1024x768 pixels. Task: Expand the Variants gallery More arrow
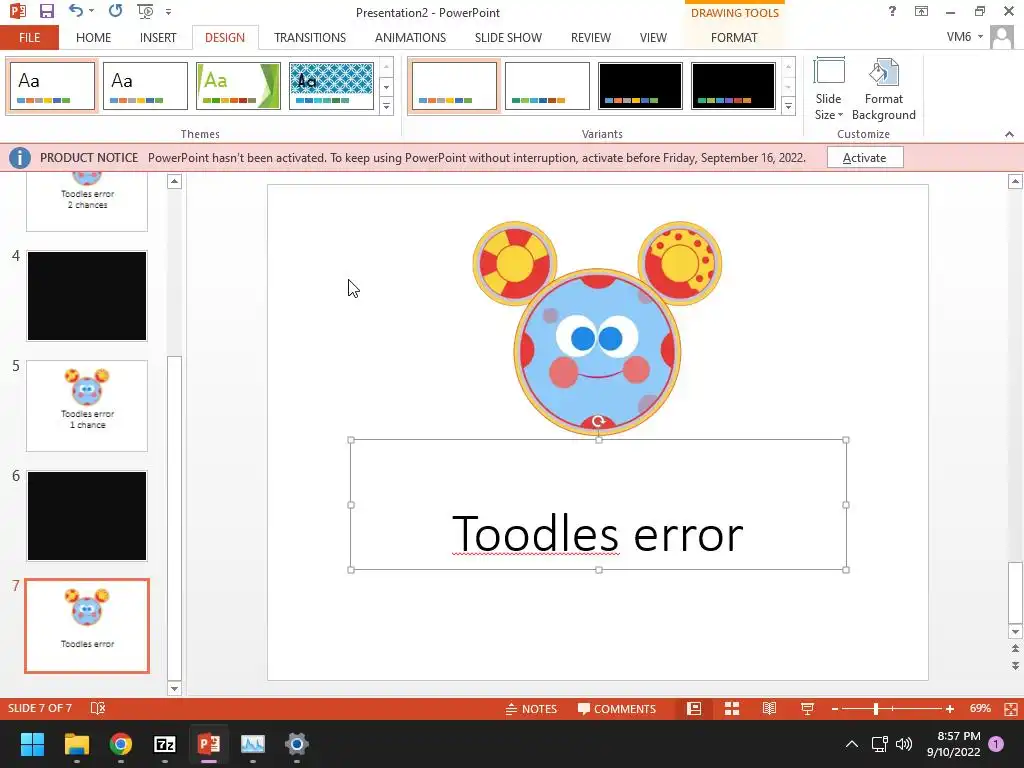click(788, 106)
